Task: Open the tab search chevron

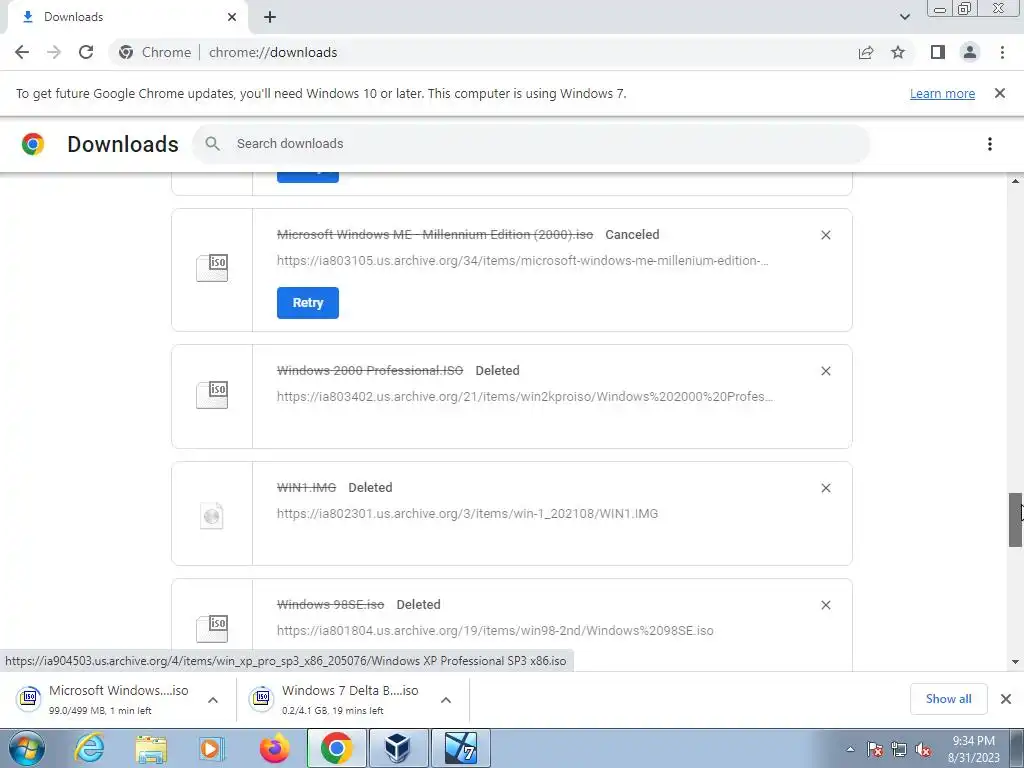Action: coord(904,17)
